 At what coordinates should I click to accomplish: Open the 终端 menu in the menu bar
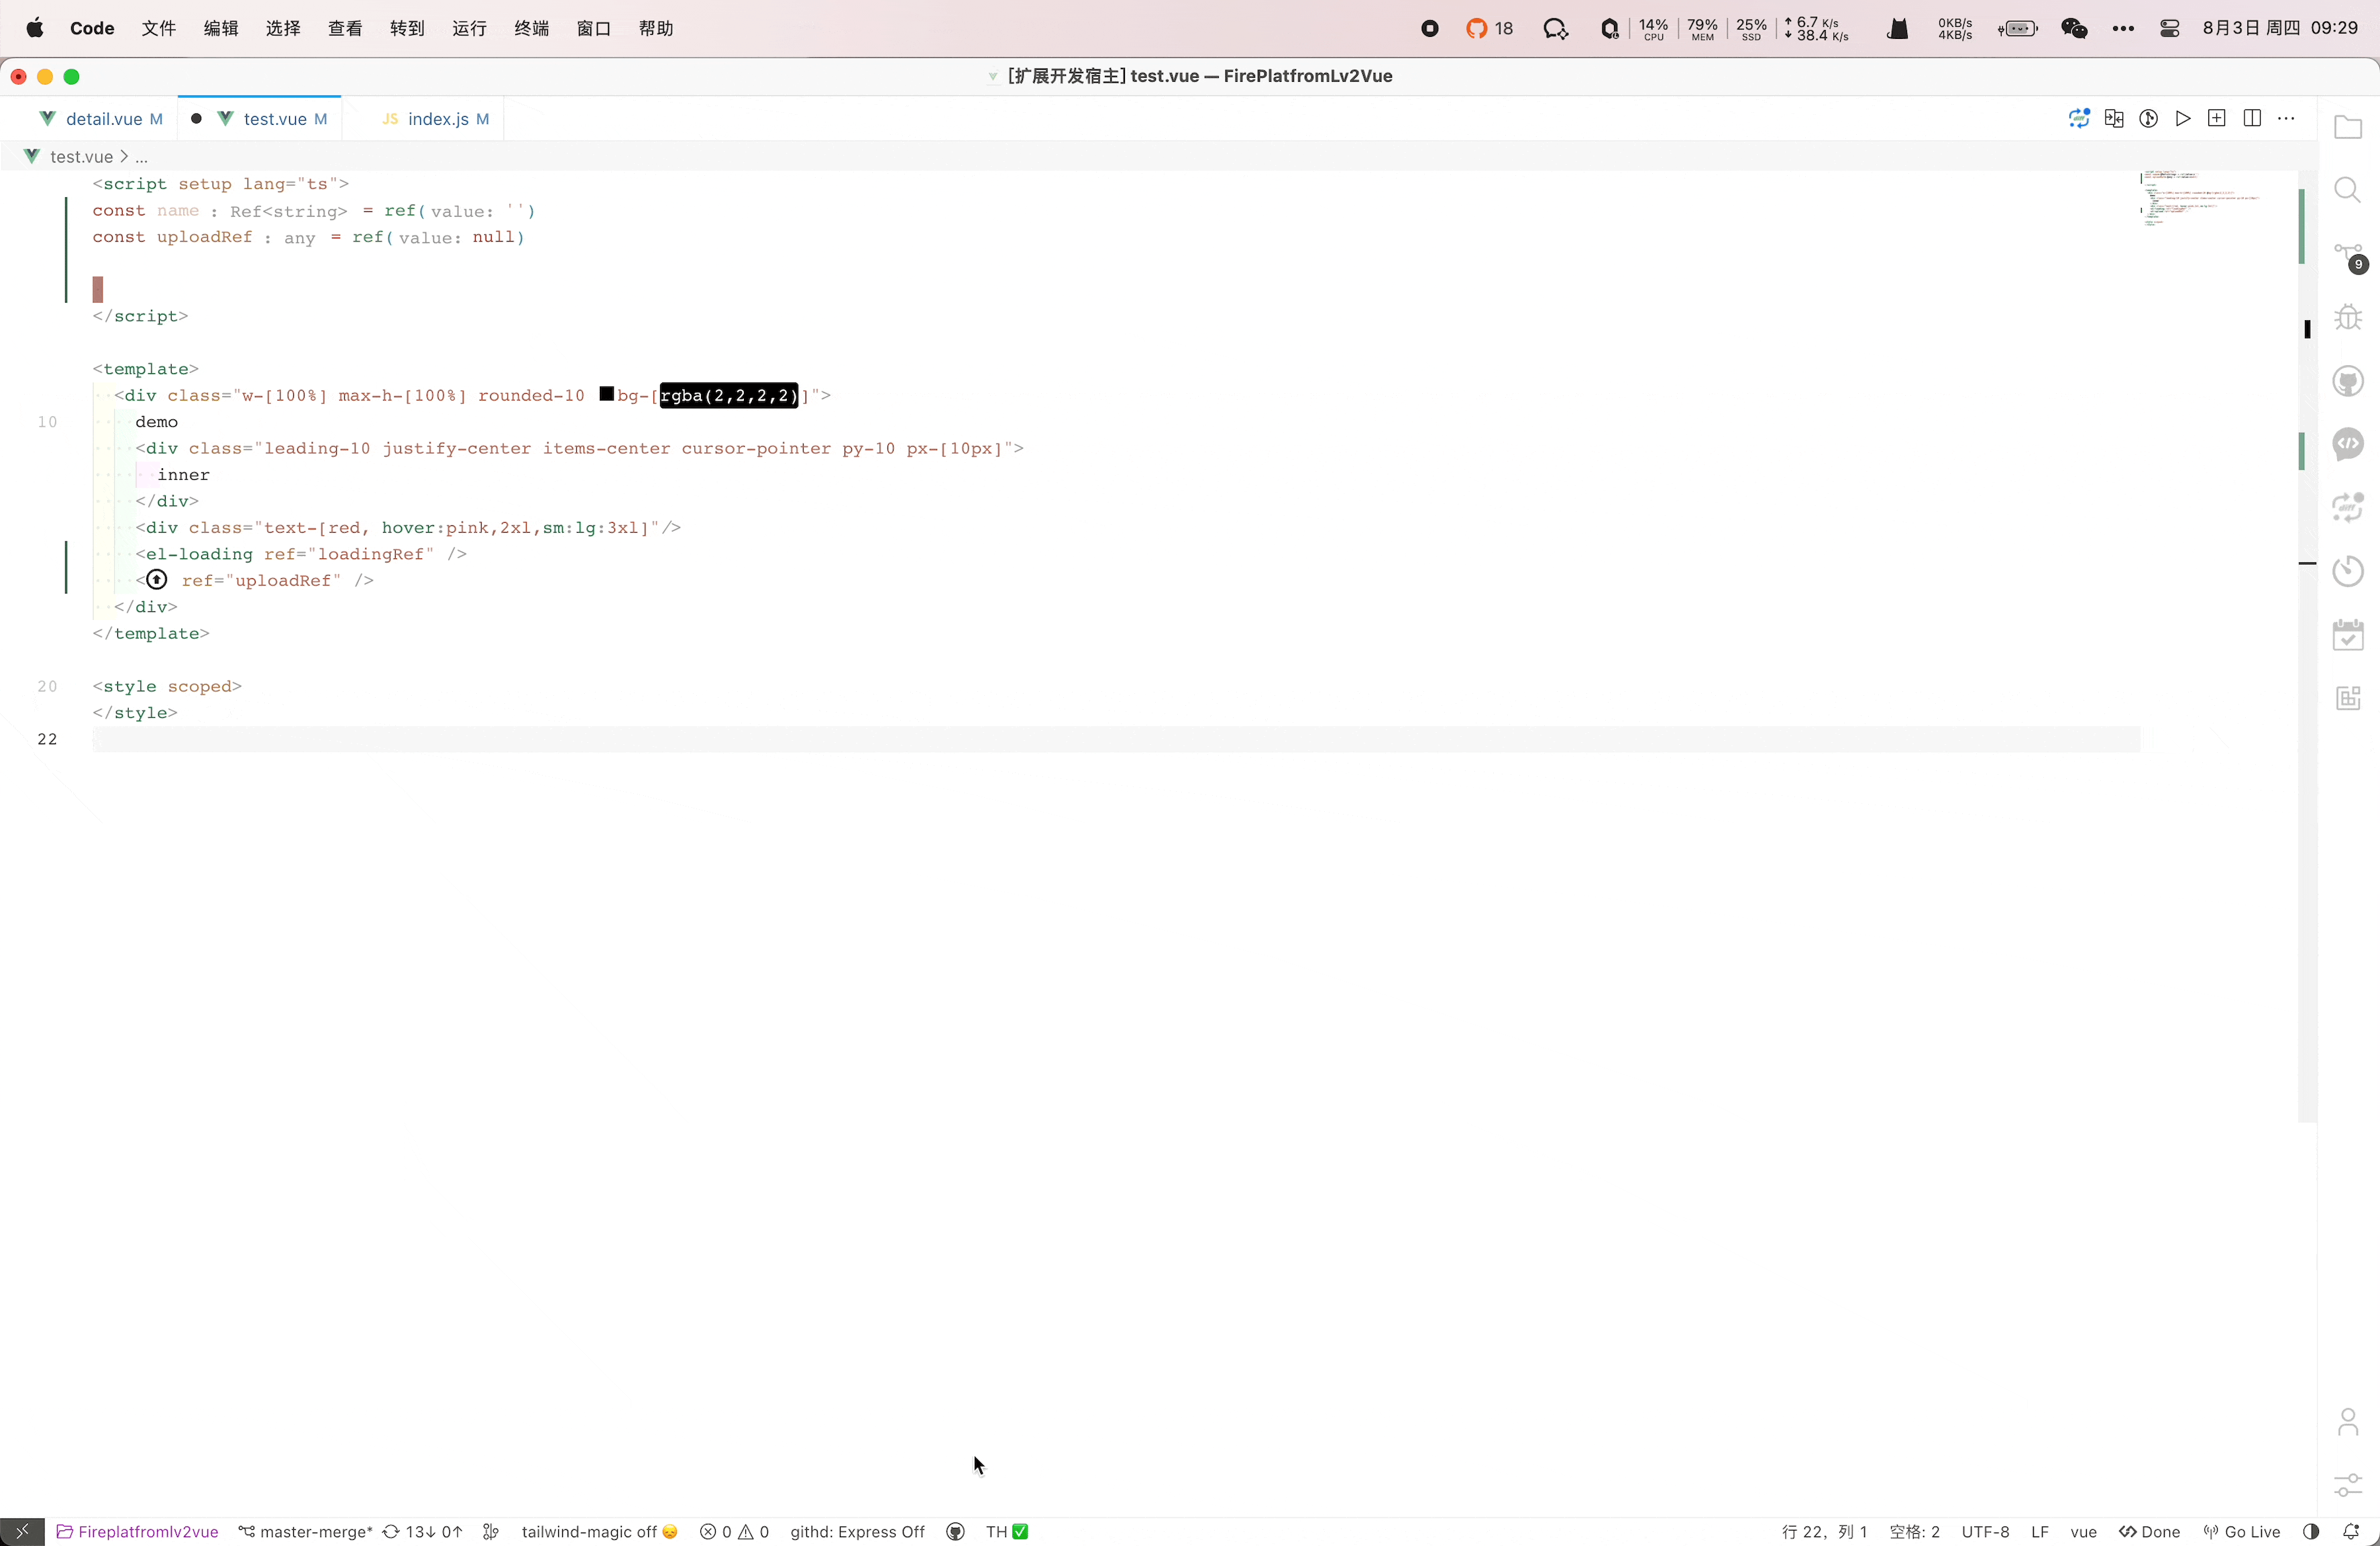tap(531, 29)
